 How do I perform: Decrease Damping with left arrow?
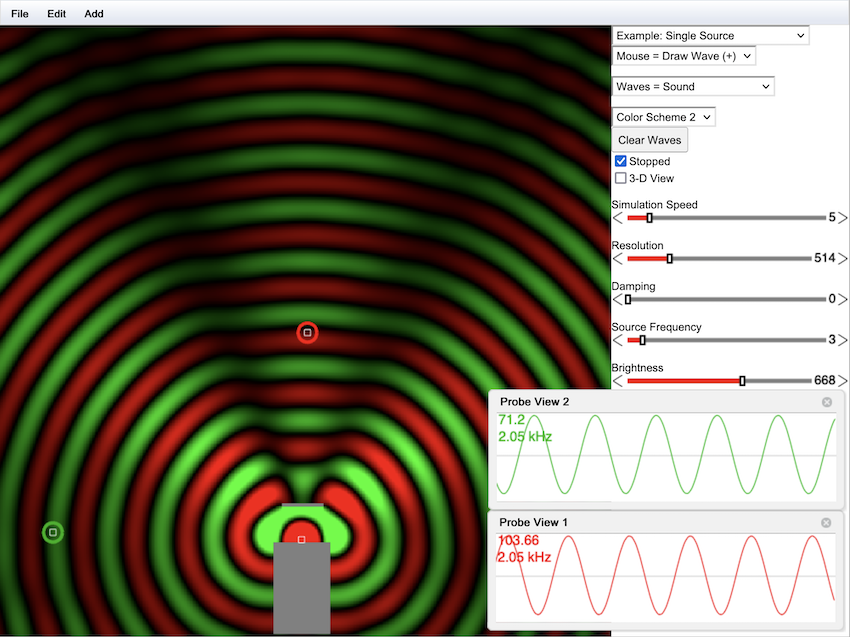(617, 299)
